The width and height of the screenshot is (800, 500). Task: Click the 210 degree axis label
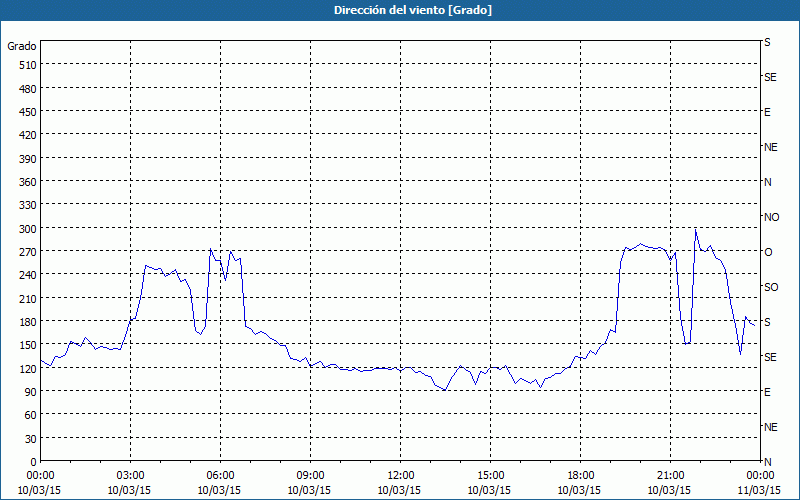[29, 299]
